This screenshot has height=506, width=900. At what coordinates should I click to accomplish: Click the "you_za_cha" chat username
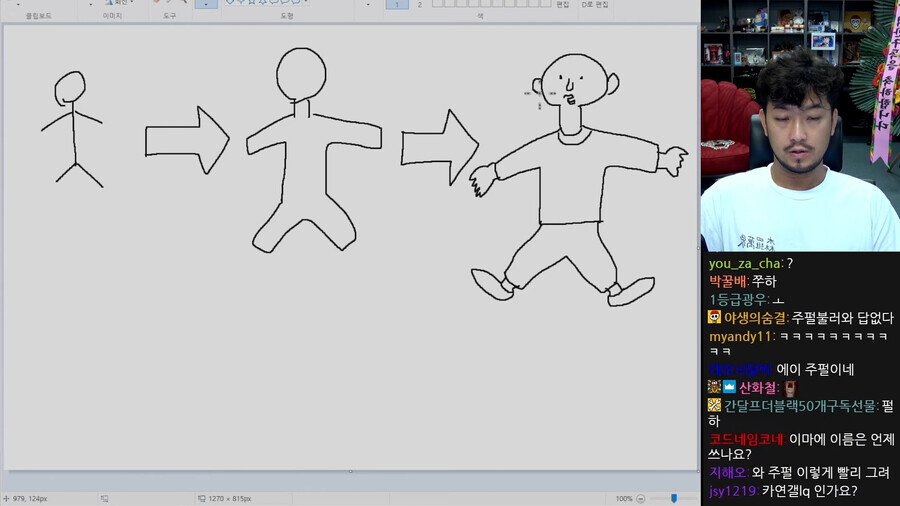744,263
